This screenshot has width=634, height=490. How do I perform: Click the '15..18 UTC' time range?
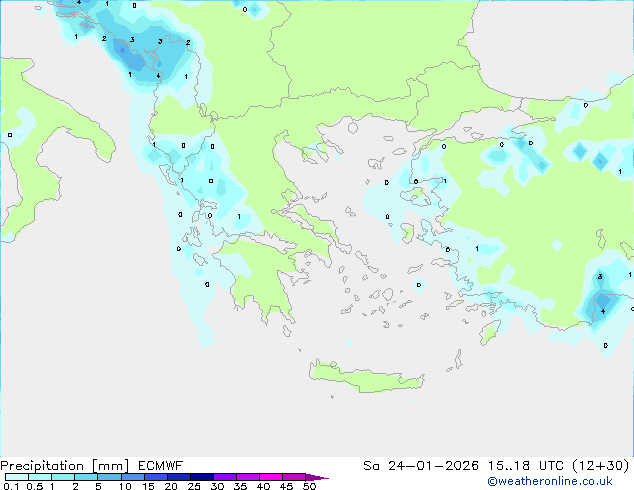click(x=525, y=466)
